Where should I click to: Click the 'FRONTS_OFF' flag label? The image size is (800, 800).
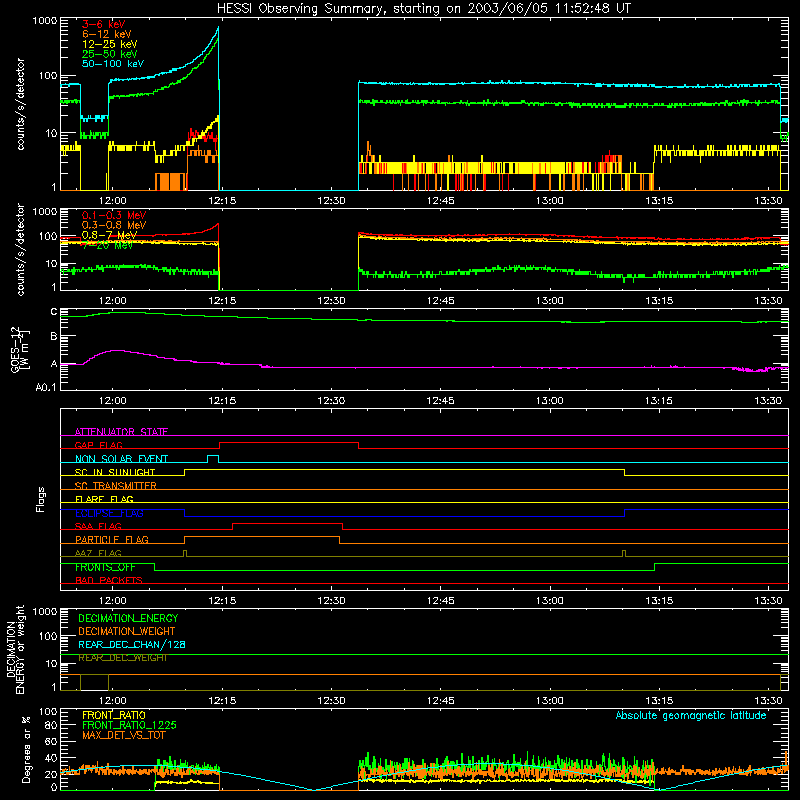click(105, 567)
